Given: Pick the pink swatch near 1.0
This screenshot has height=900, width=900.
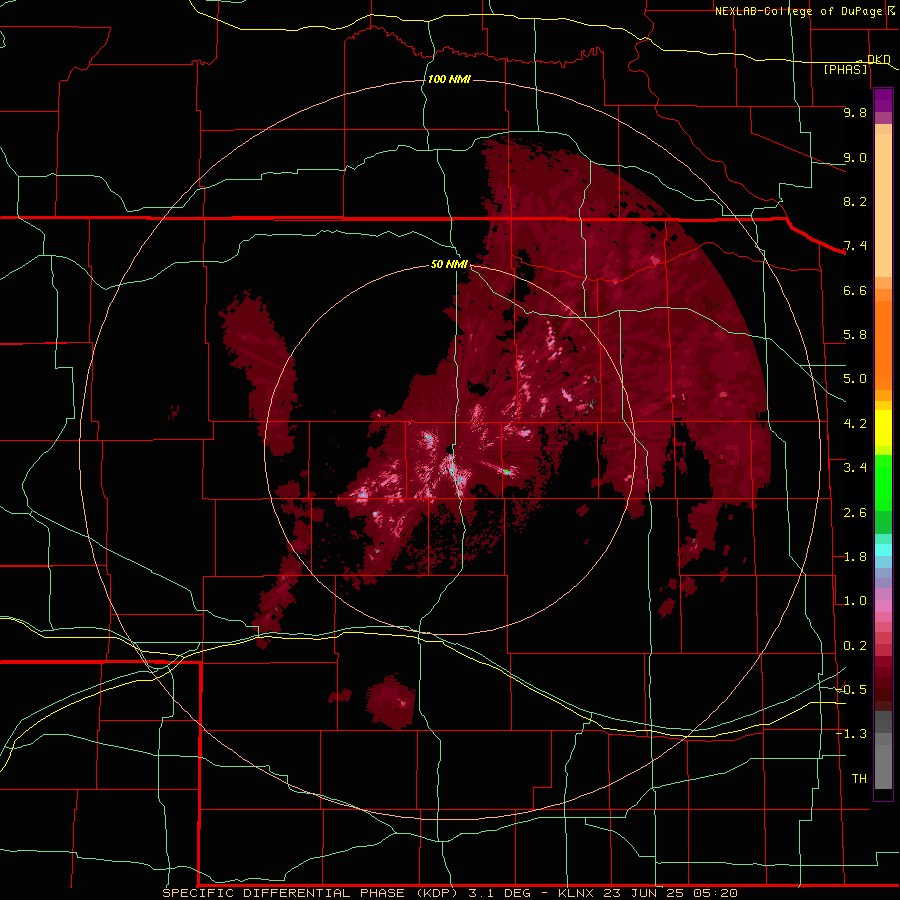Looking at the screenshot, I should [x=883, y=606].
